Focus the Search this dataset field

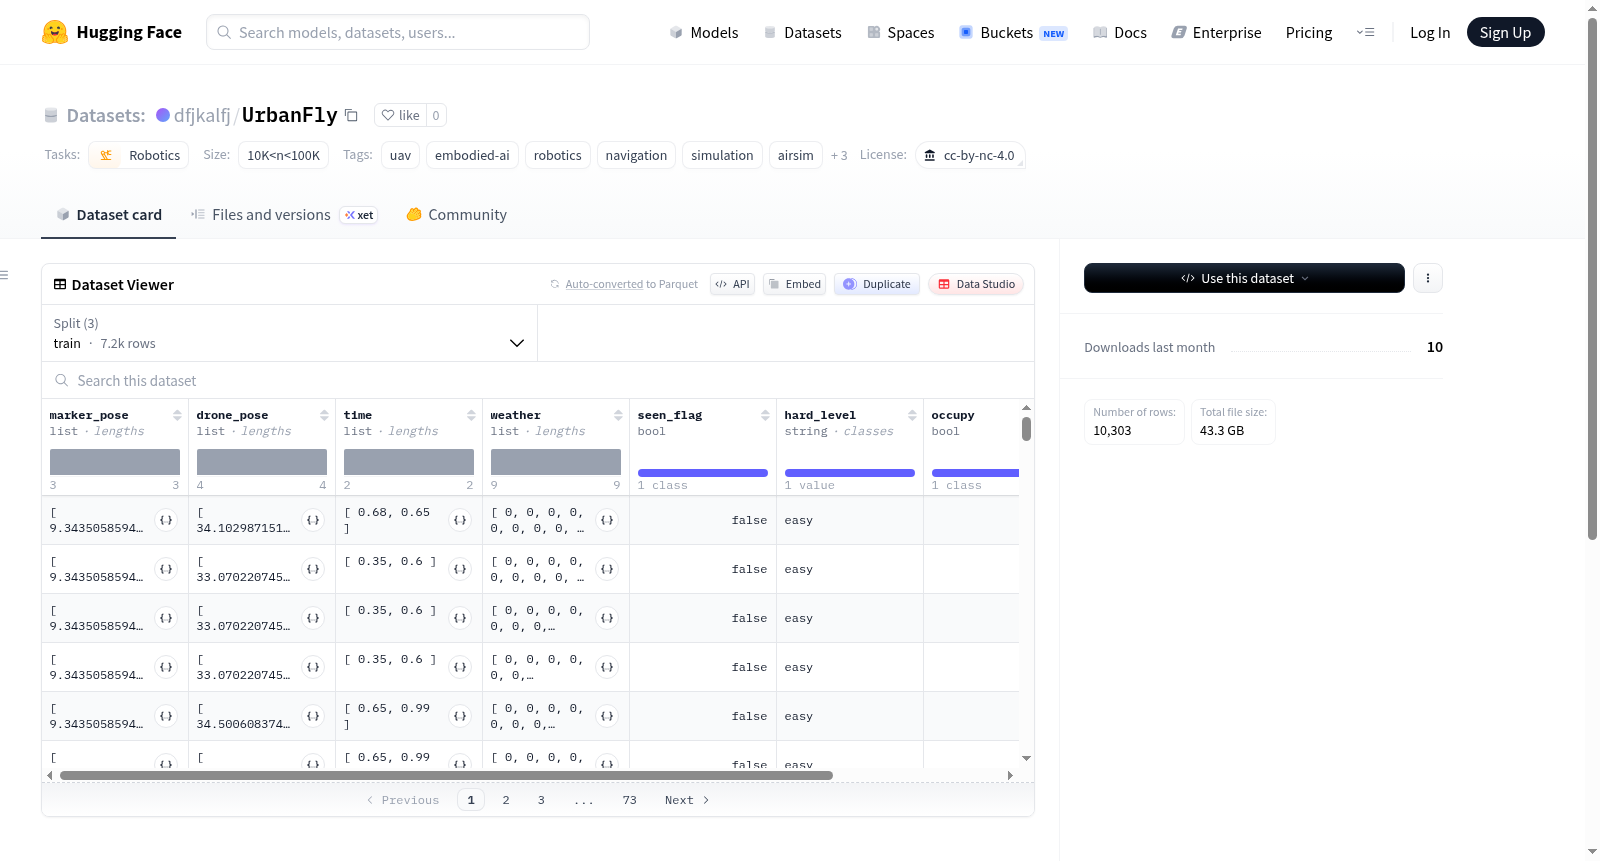[538, 381]
